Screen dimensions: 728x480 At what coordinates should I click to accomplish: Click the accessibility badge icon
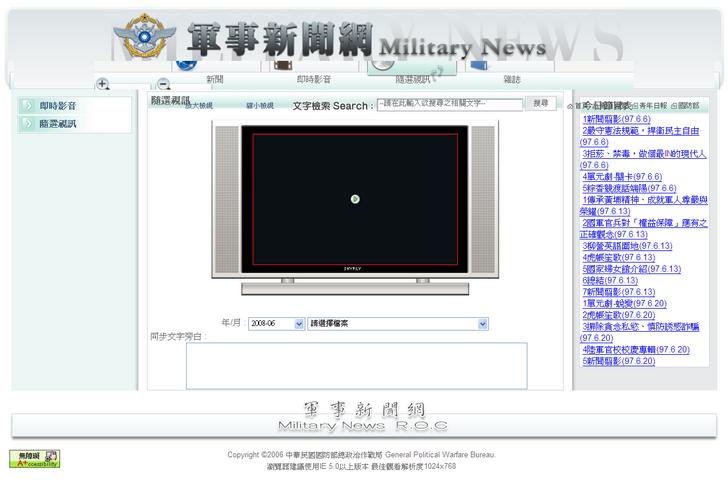pos(34,458)
